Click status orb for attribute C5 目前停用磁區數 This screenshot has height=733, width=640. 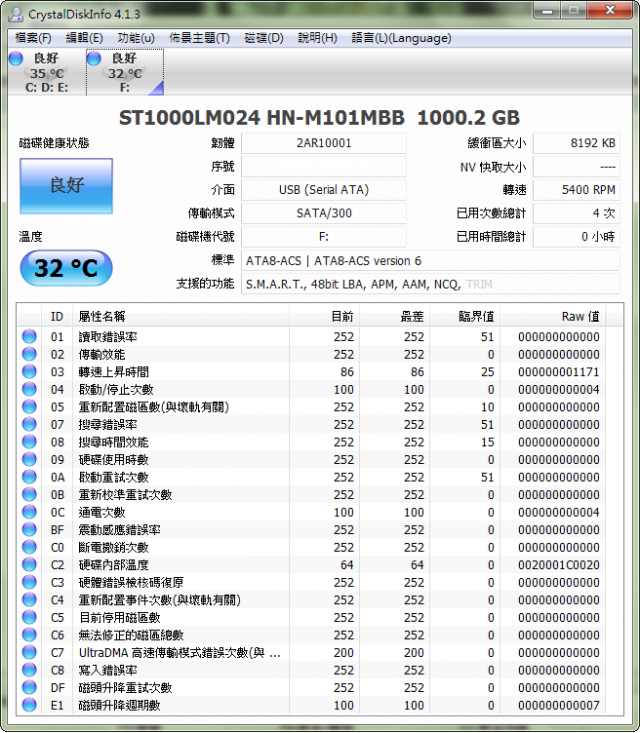pyautogui.click(x=29, y=617)
